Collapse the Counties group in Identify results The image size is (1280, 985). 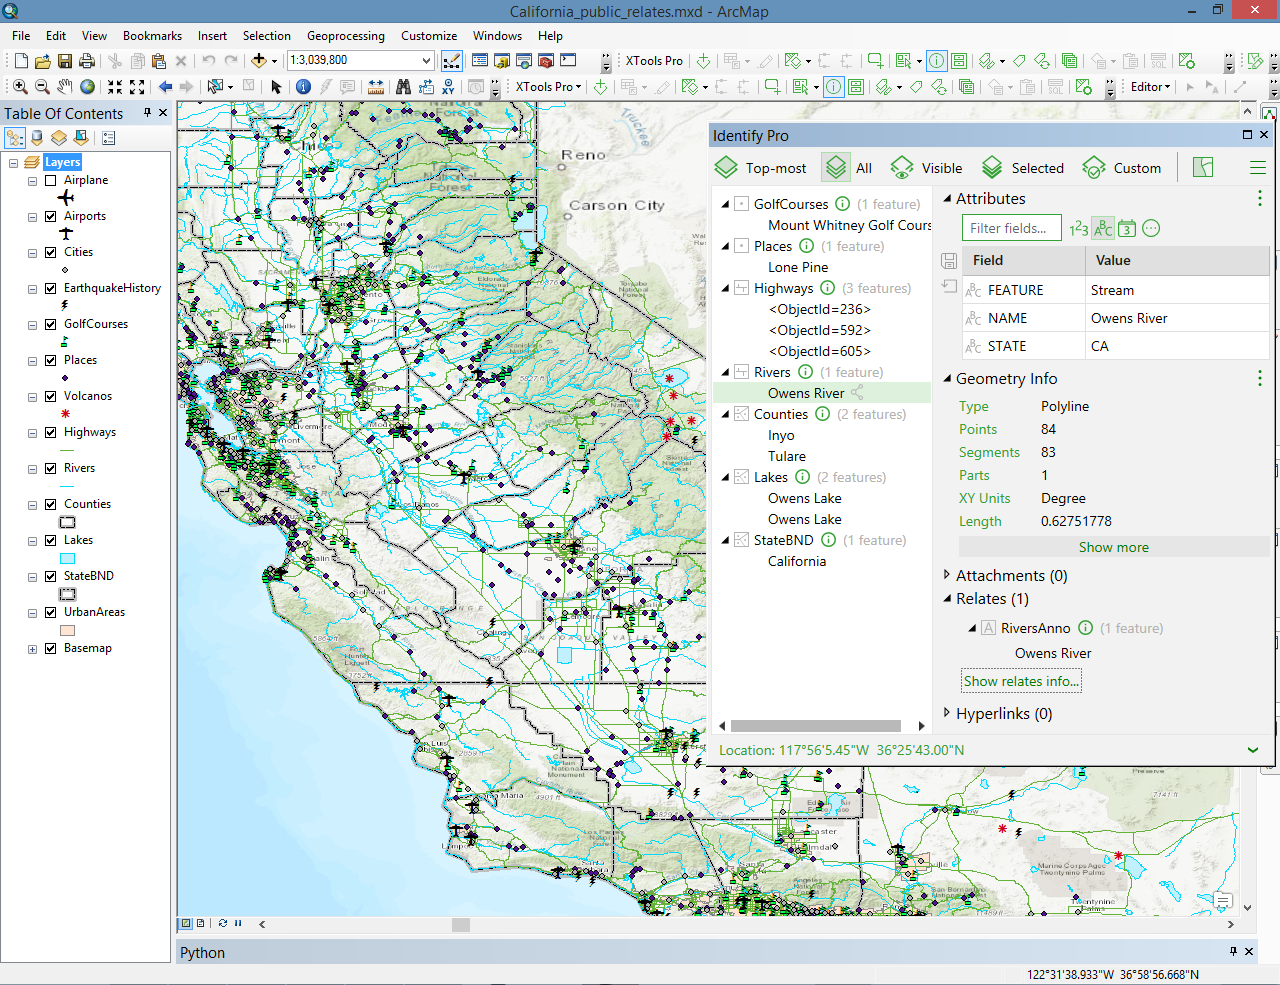point(726,414)
